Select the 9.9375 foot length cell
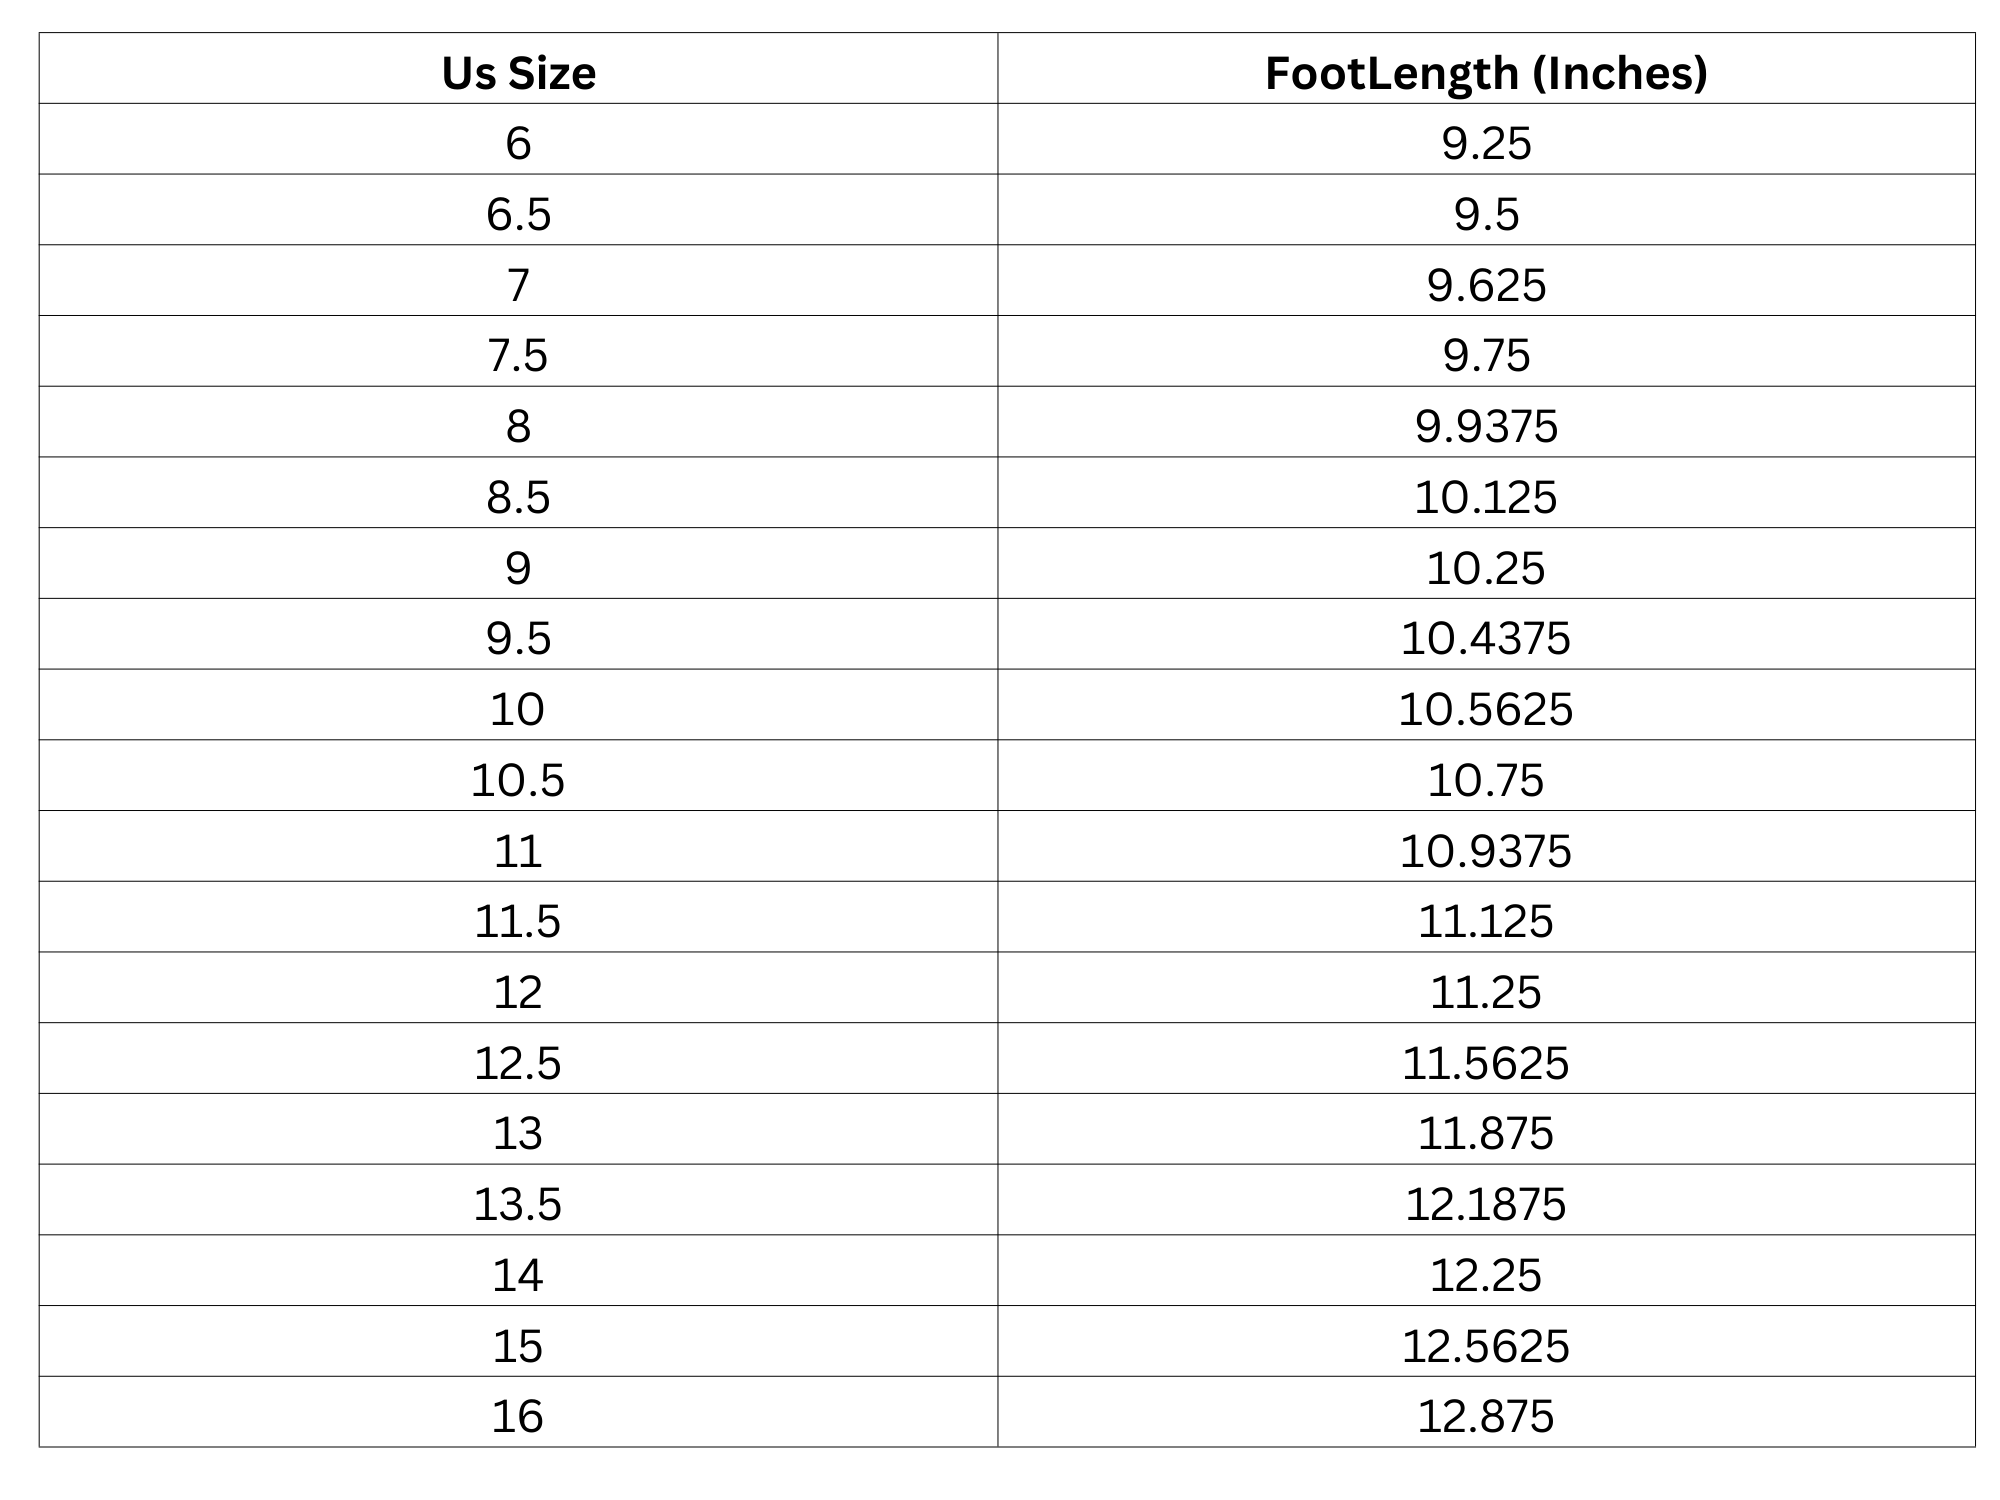 pos(1486,422)
